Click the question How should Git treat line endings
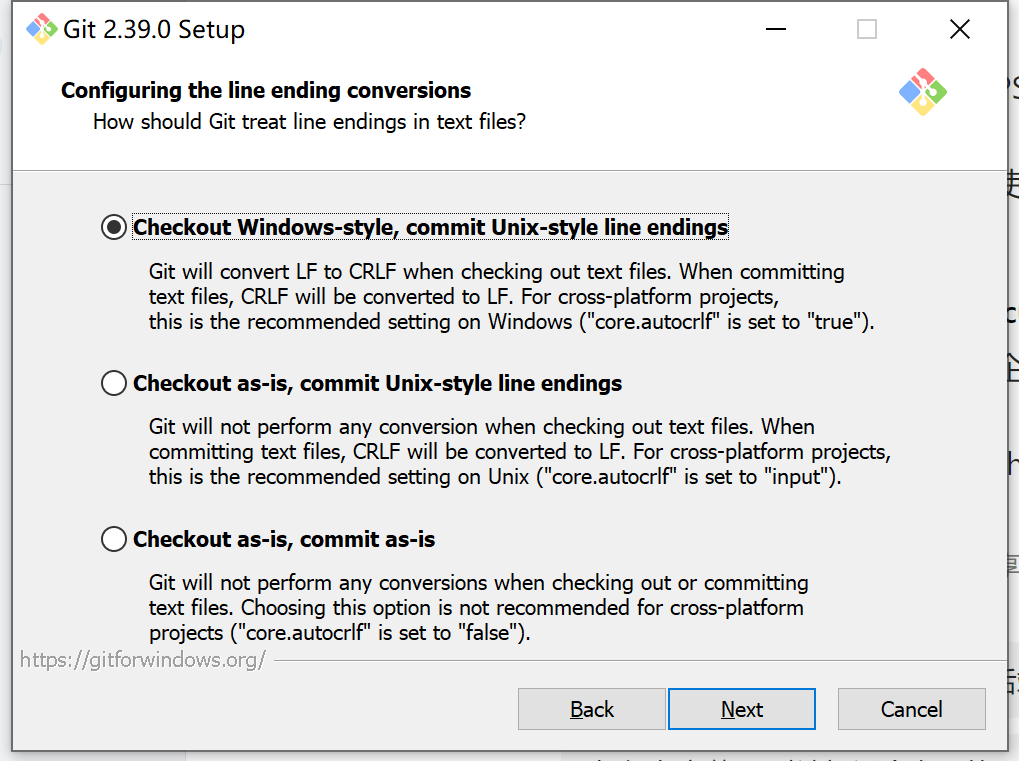The width and height of the screenshot is (1019, 761). pos(310,122)
